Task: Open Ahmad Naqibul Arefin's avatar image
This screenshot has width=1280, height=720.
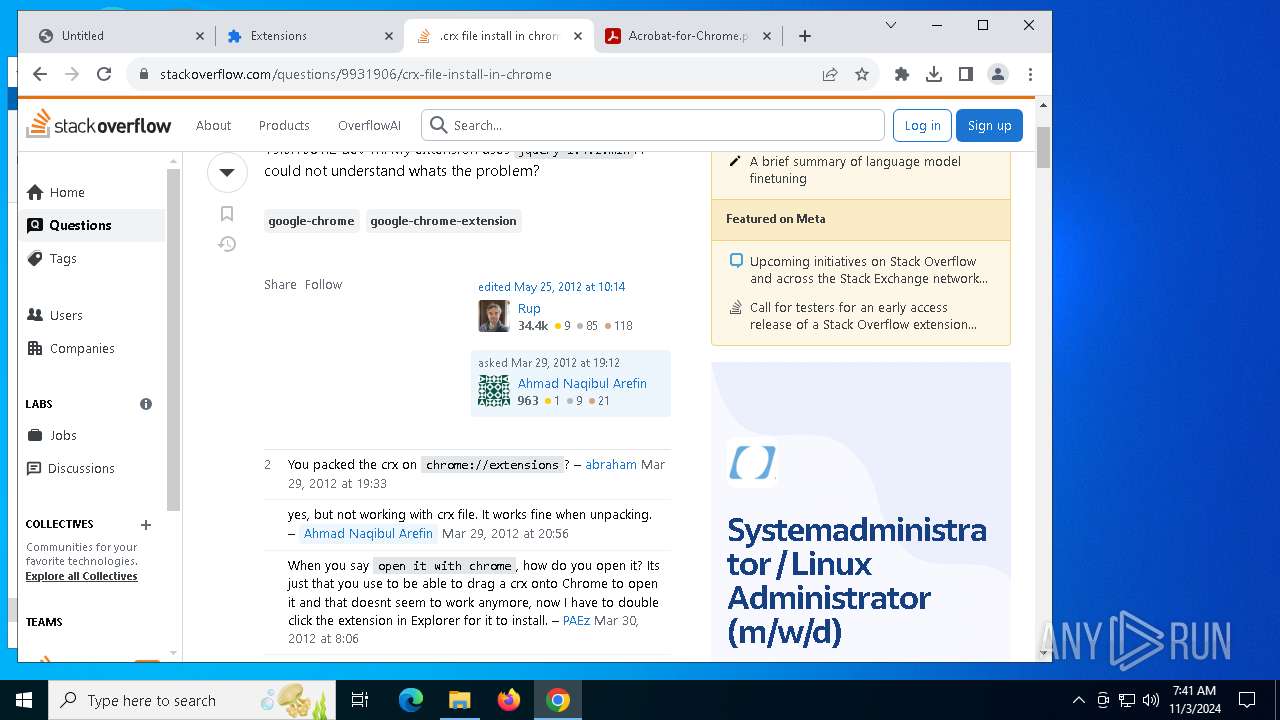Action: 494,391
